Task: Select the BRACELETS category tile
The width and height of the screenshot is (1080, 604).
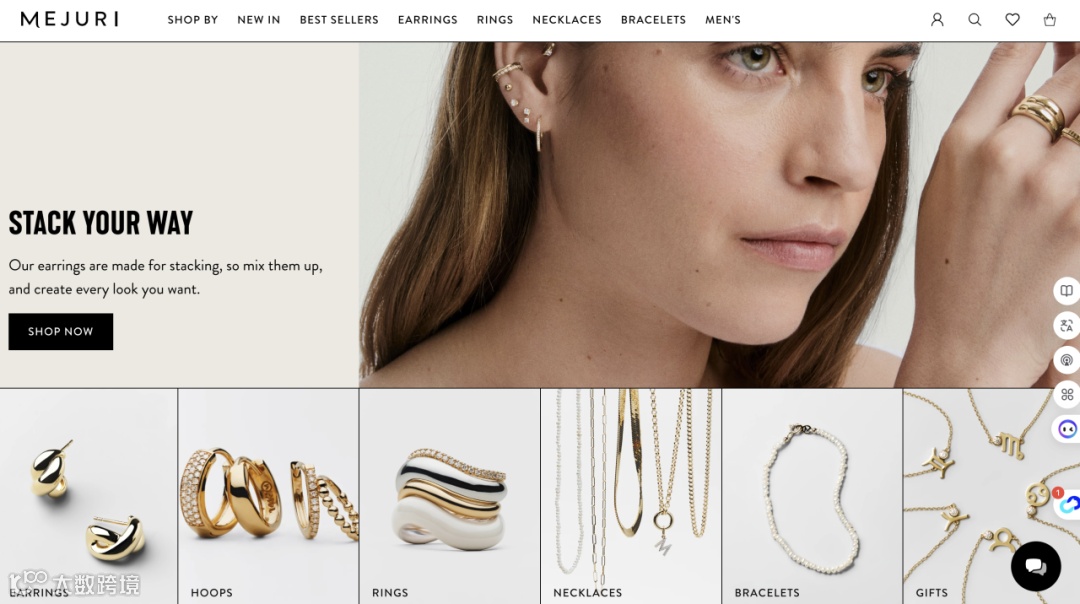Action: point(812,496)
